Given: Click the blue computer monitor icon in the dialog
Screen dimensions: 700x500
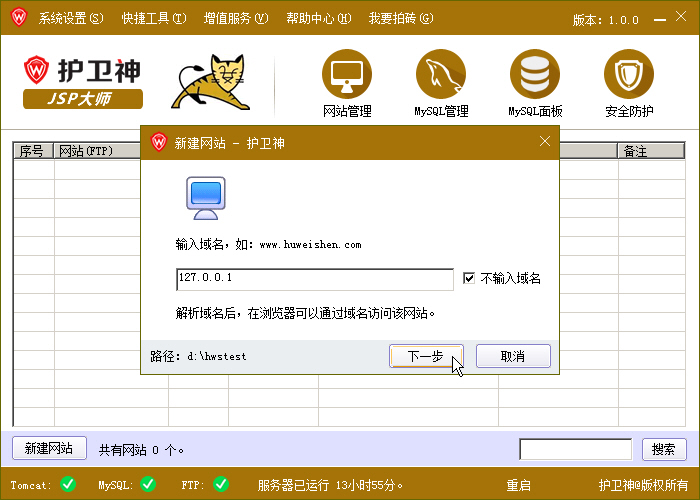Looking at the screenshot, I should 206,198.
